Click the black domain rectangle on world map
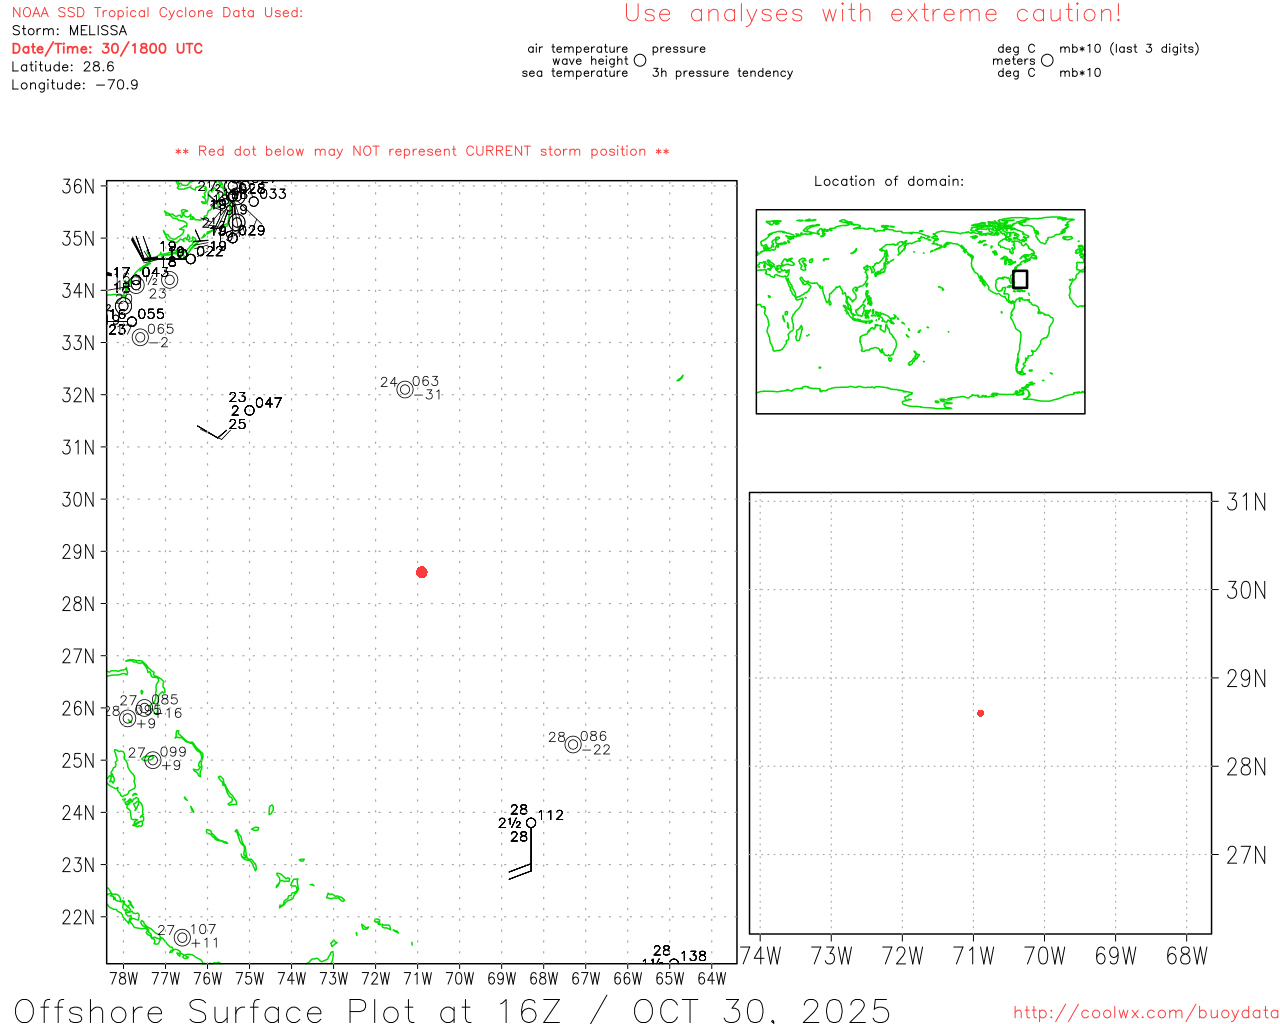 1020,279
